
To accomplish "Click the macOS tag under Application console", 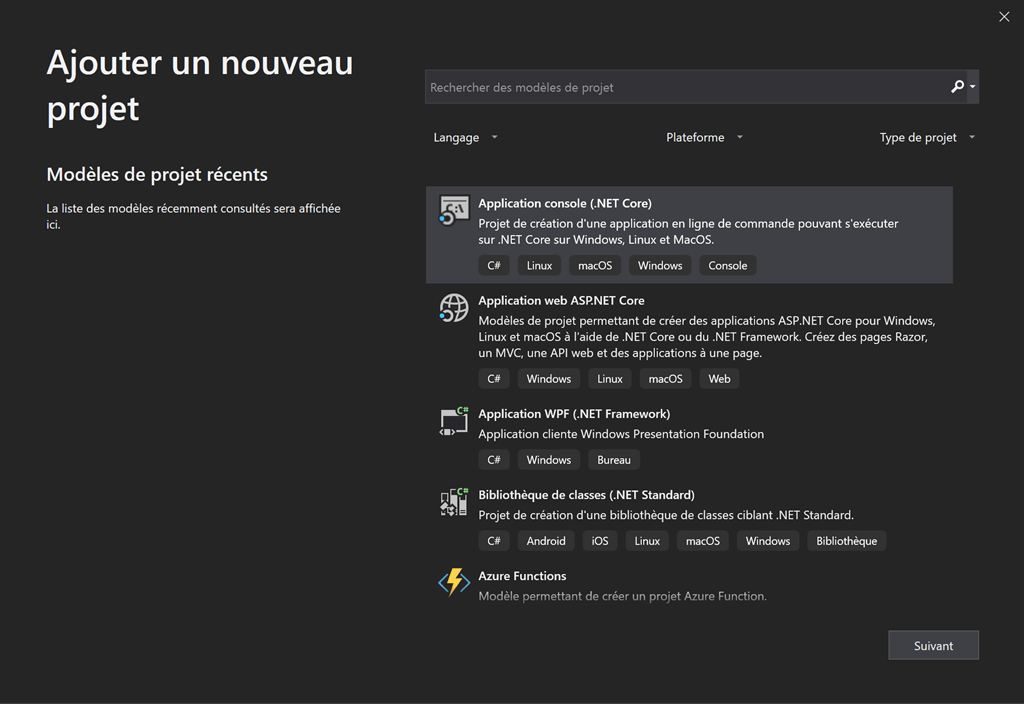I will pos(594,265).
